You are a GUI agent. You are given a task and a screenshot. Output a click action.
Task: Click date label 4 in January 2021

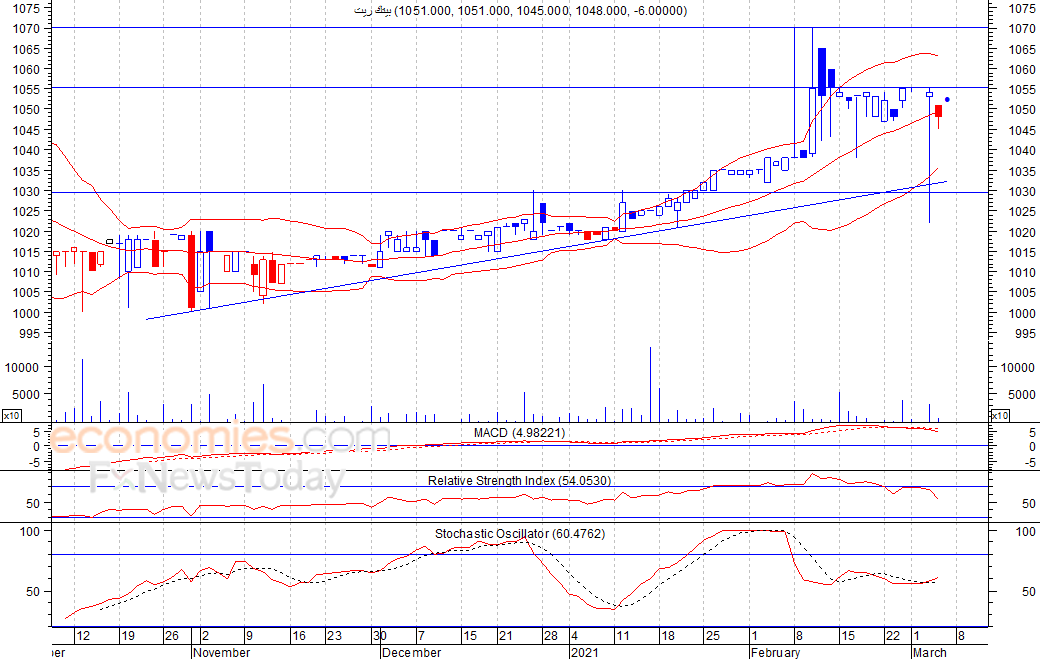coord(574,636)
